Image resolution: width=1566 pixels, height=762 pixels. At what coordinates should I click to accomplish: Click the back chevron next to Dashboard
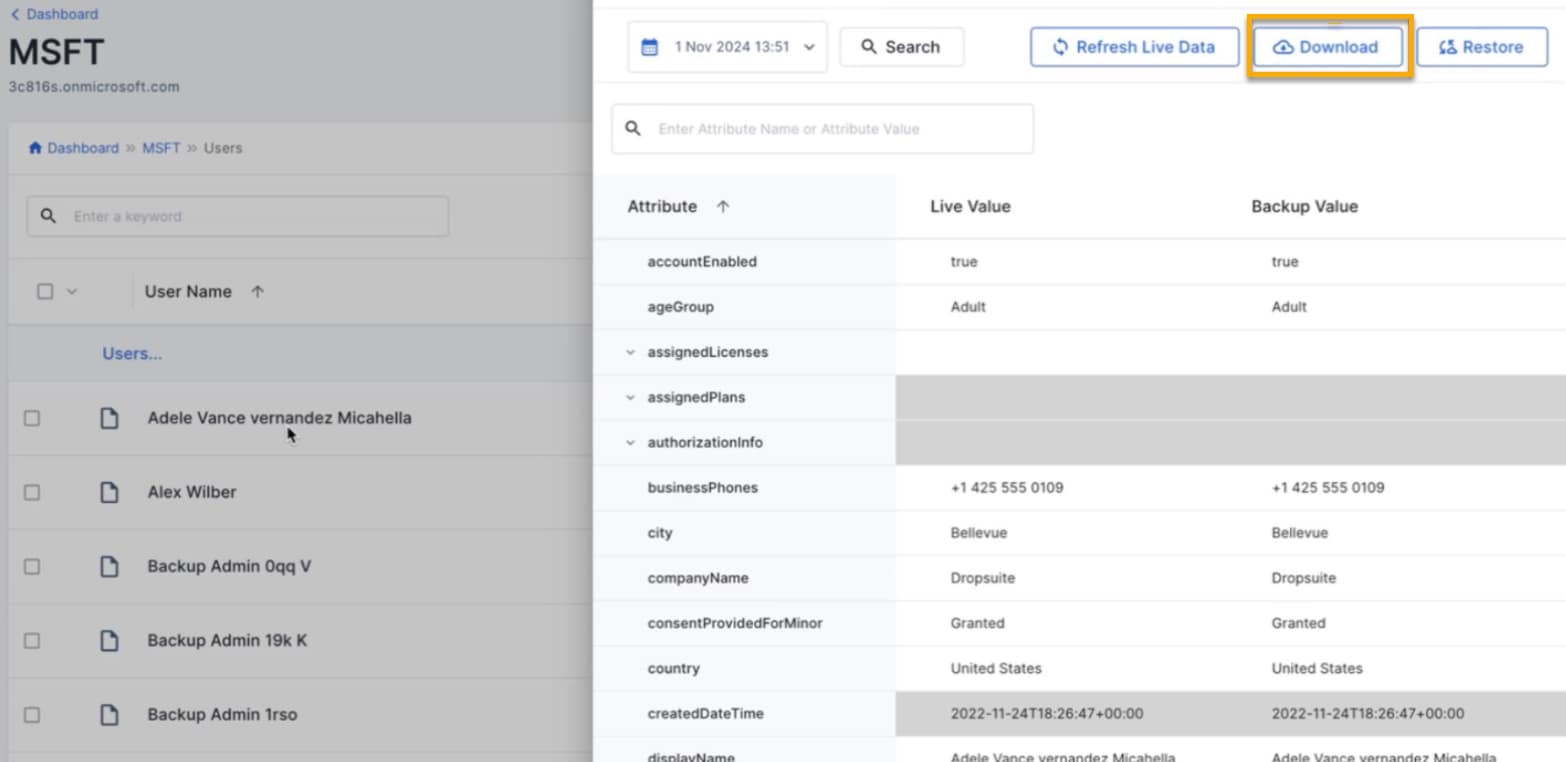[x=14, y=15]
